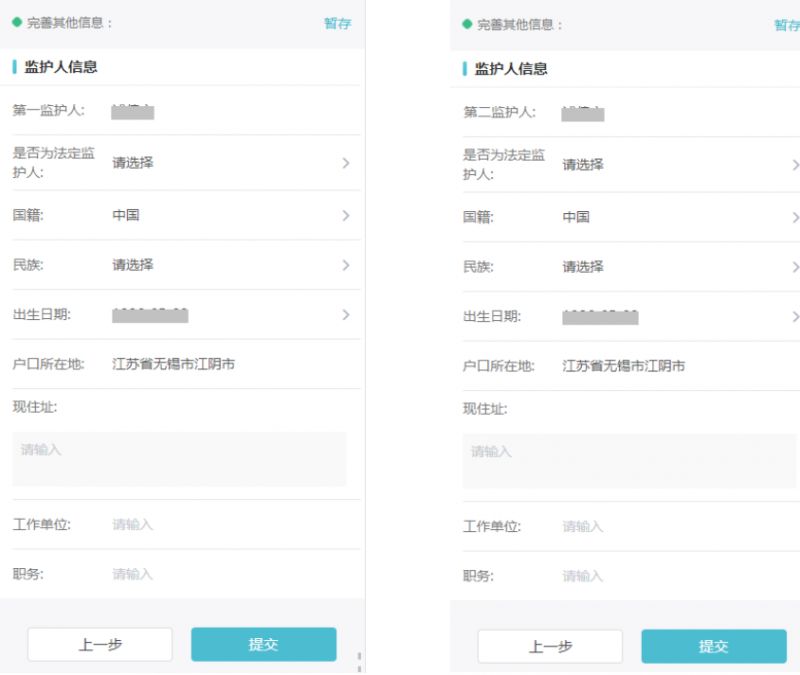The width and height of the screenshot is (800, 675).
Task: Choose 民族 in second guardian form
Action: [x=631, y=267]
